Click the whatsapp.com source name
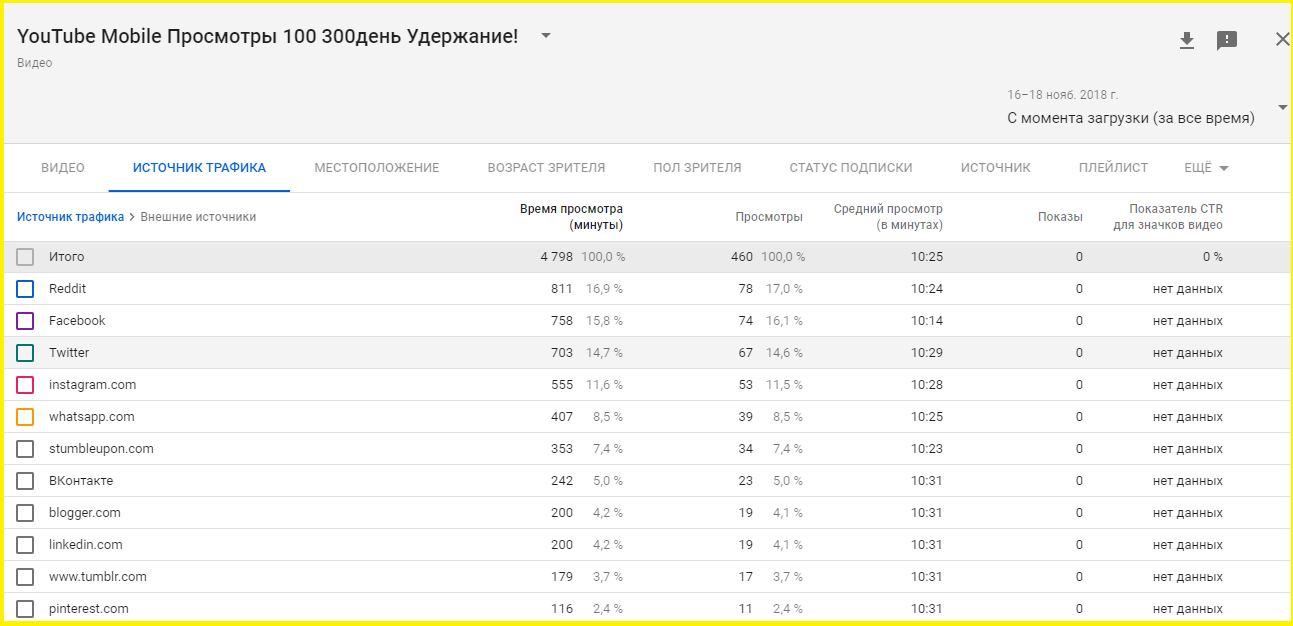 tap(91, 417)
